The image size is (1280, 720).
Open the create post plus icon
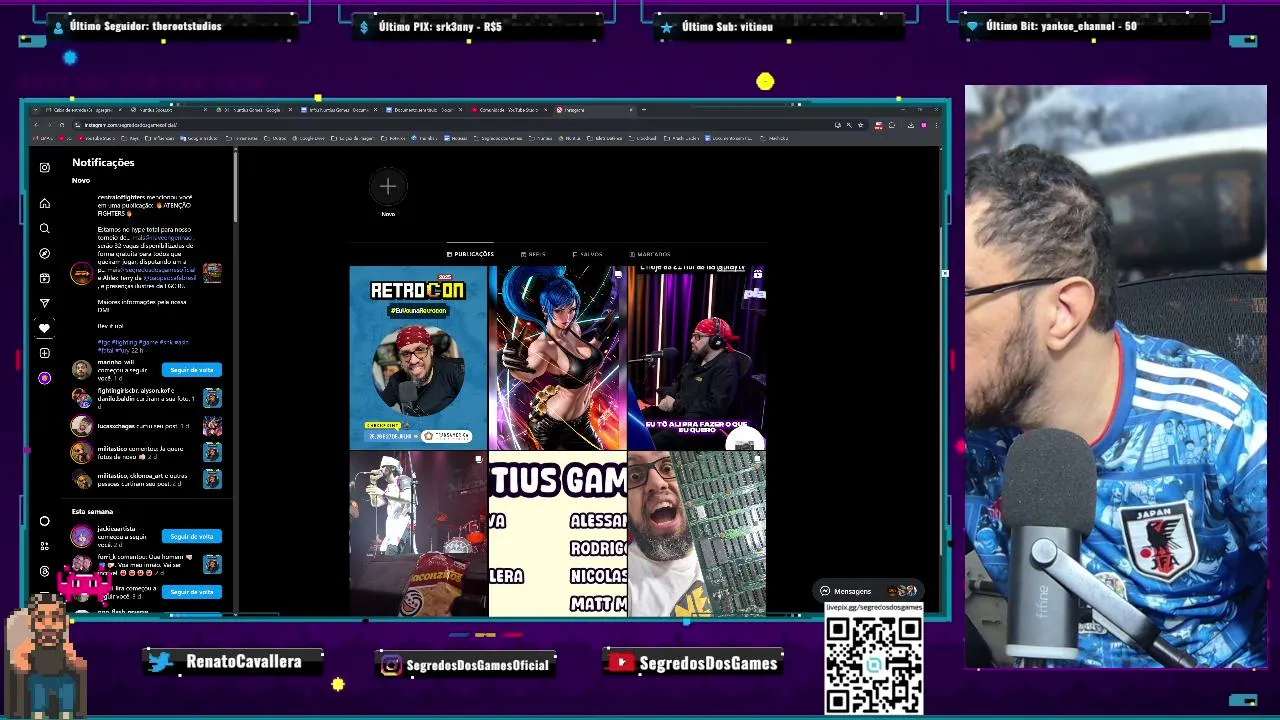44,353
